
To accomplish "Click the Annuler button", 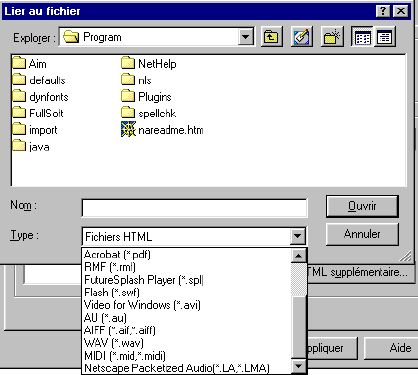I will [362, 234].
